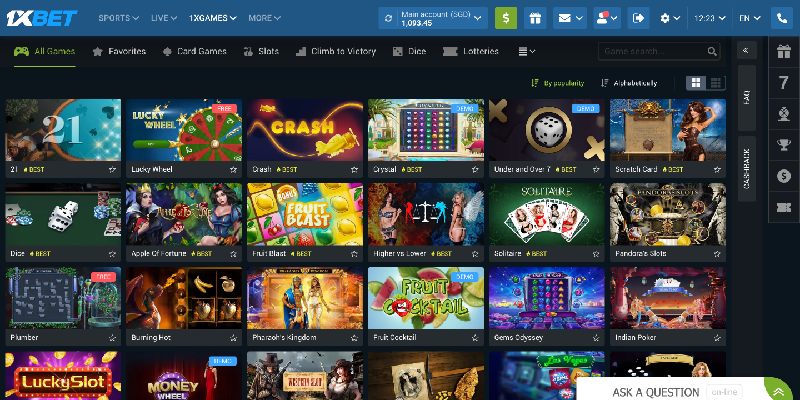This screenshot has width=800, height=400.
Task: Expand the settings gear dropdown
Action: pos(670,18)
